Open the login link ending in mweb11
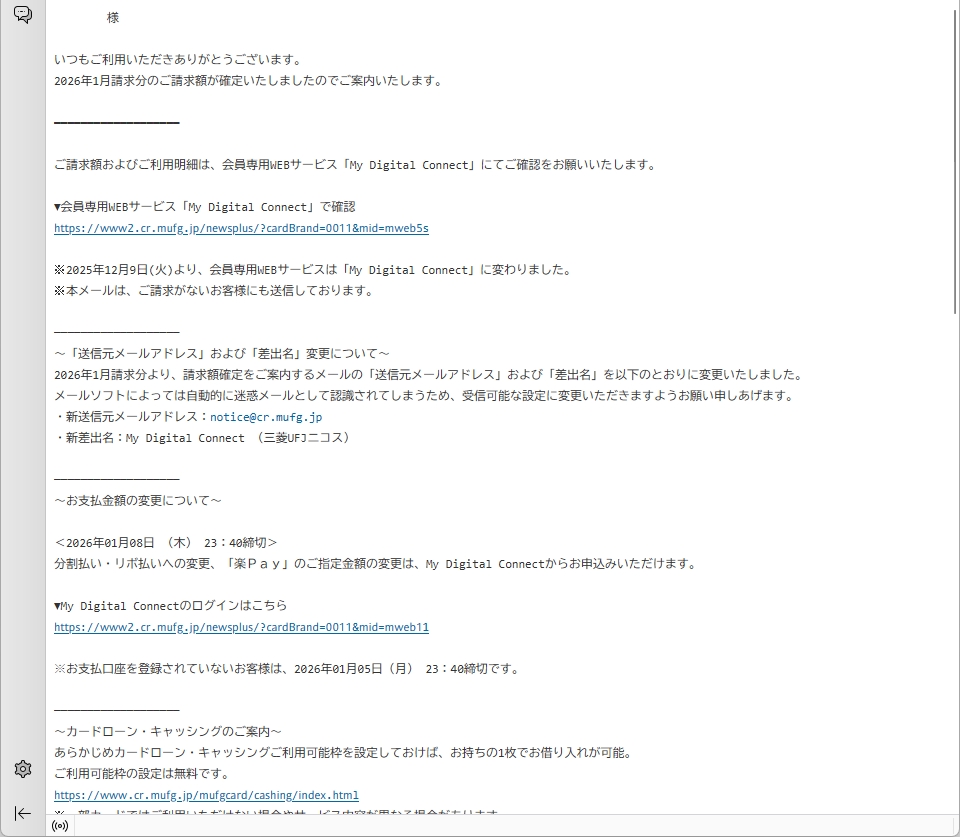Image resolution: width=960 pixels, height=837 pixels. click(241, 627)
